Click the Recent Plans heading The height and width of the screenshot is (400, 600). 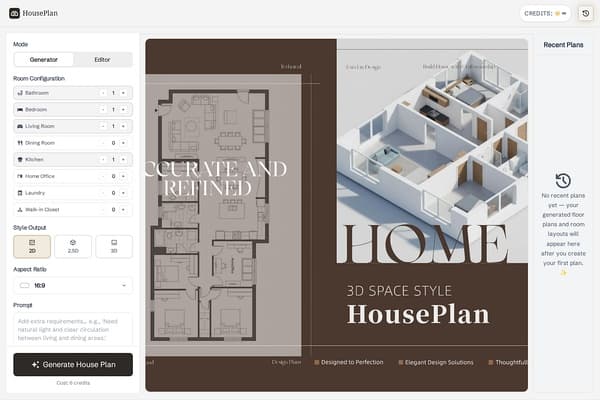click(563, 45)
